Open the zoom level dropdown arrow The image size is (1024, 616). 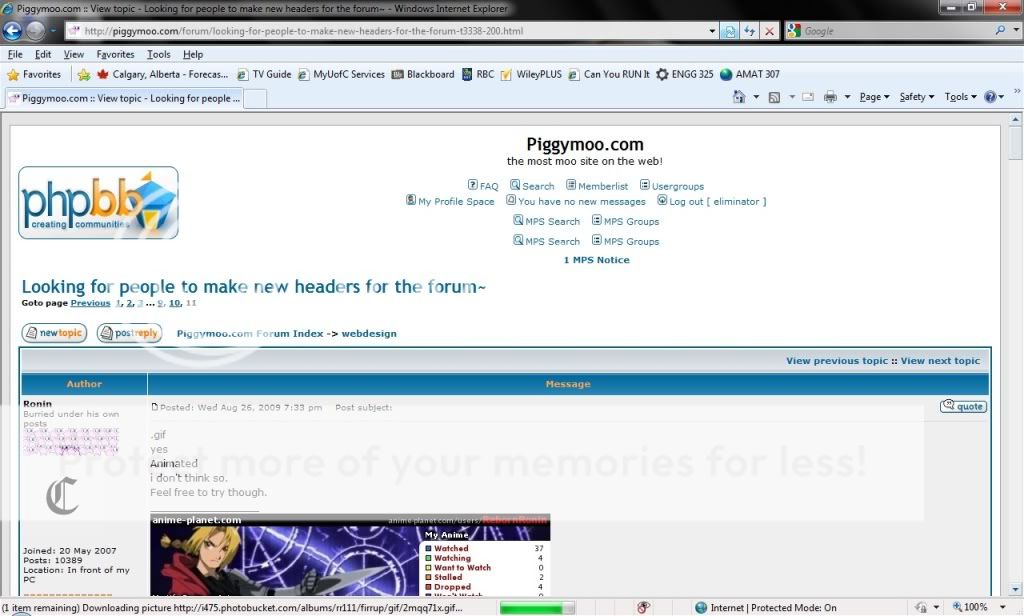pyautogui.click(x=1002, y=608)
